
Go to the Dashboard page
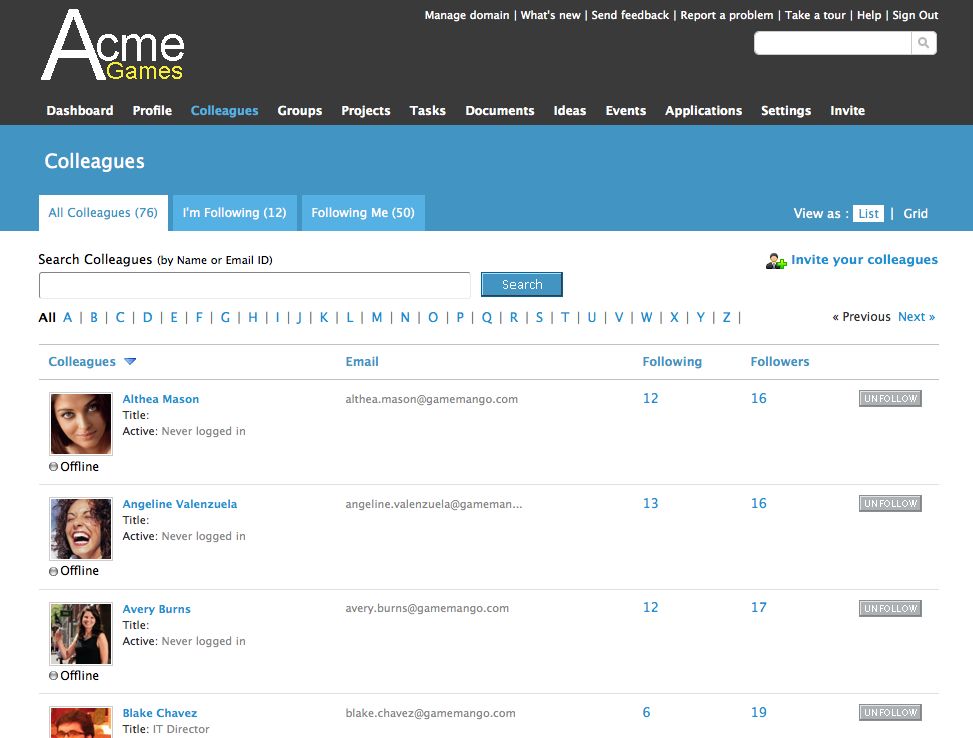point(80,111)
